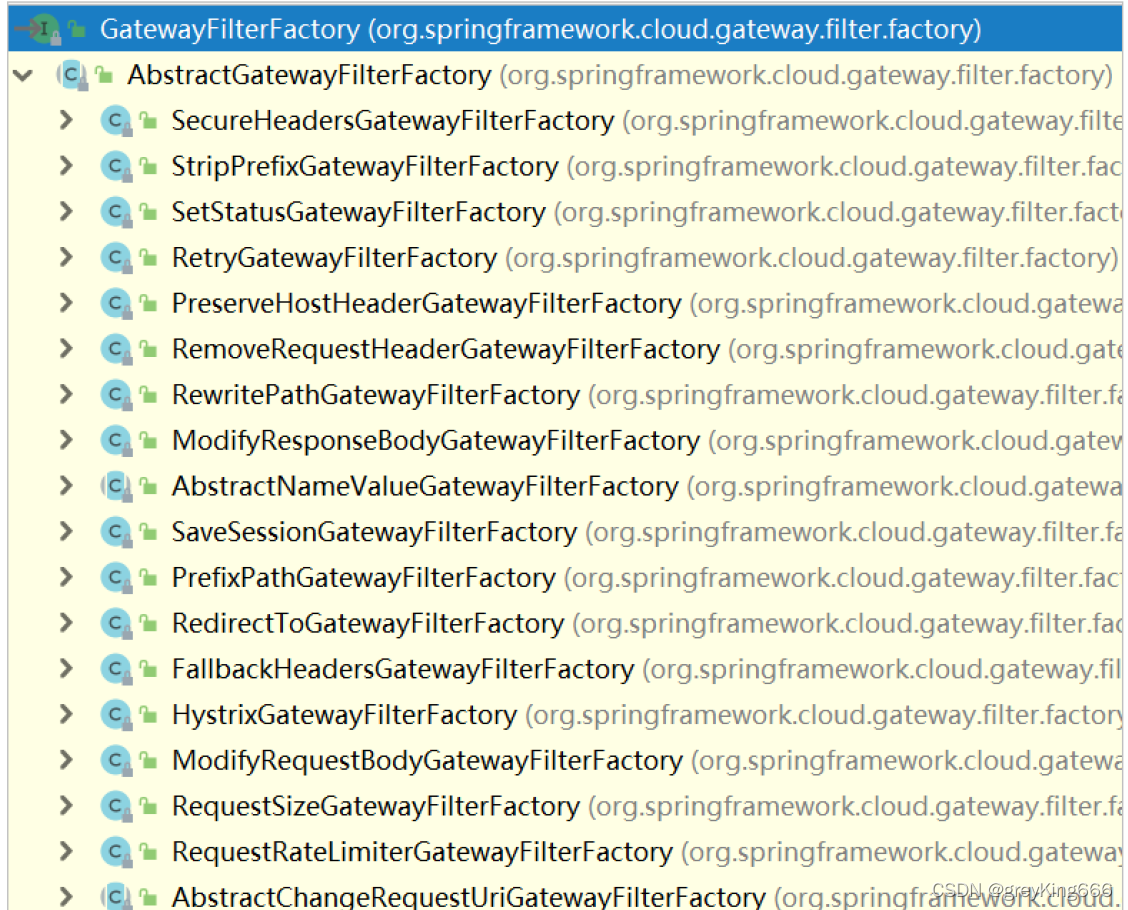The image size is (1128, 910).
Task: Select the StripPrefixGatewayFilterFactory row text
Action: [646, 166]
